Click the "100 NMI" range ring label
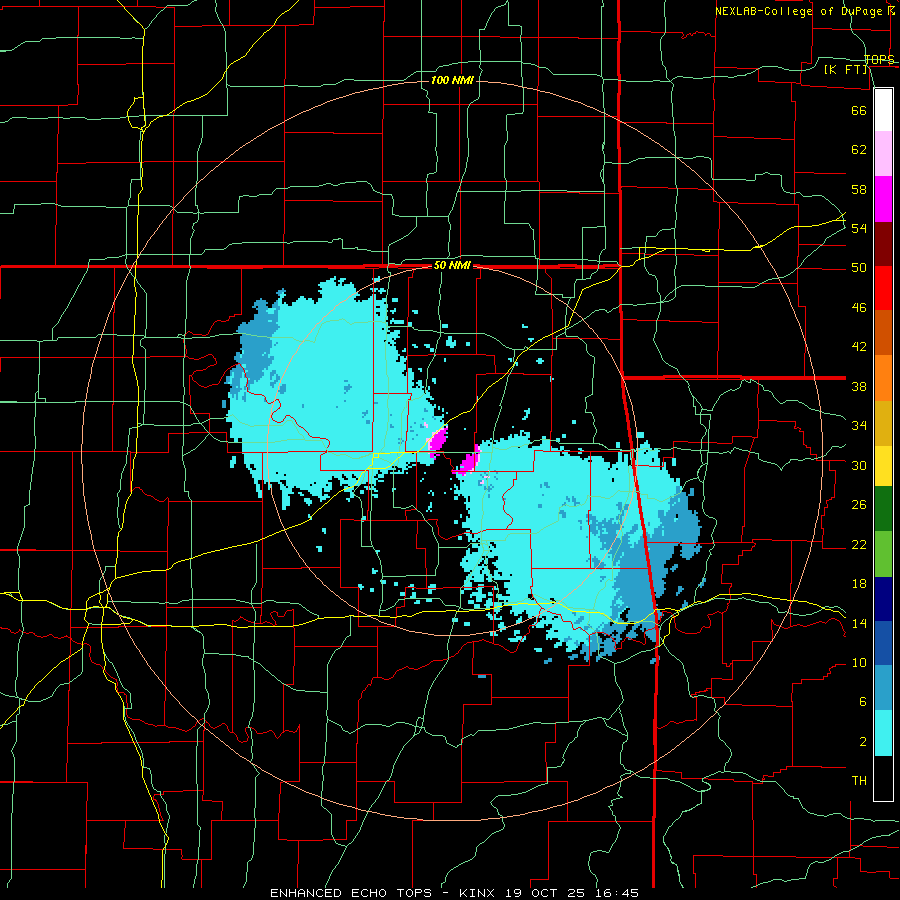This screenshot has width=900, height=900. pos(452,80)
